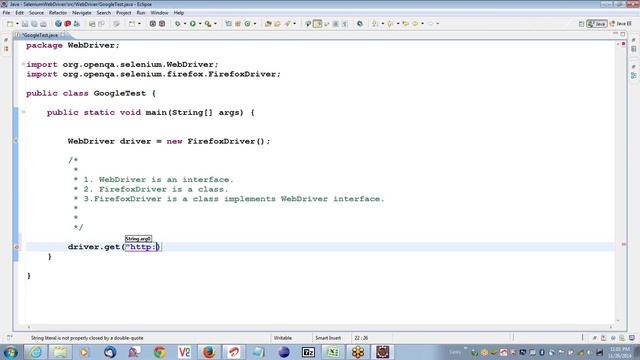This screenshot has height=360, width=640.
Task: Expand the External Tools dropdown arrow
Action: tap(215, 24)
